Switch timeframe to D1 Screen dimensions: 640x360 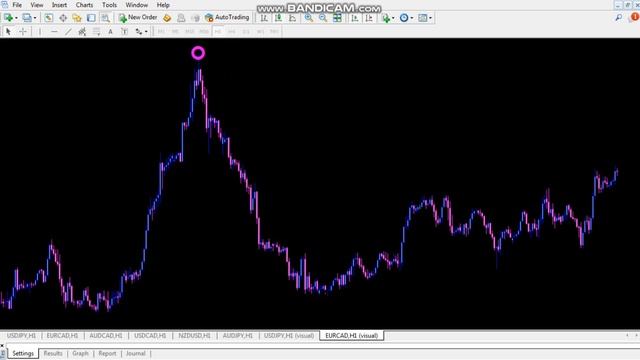click(246, 31)
